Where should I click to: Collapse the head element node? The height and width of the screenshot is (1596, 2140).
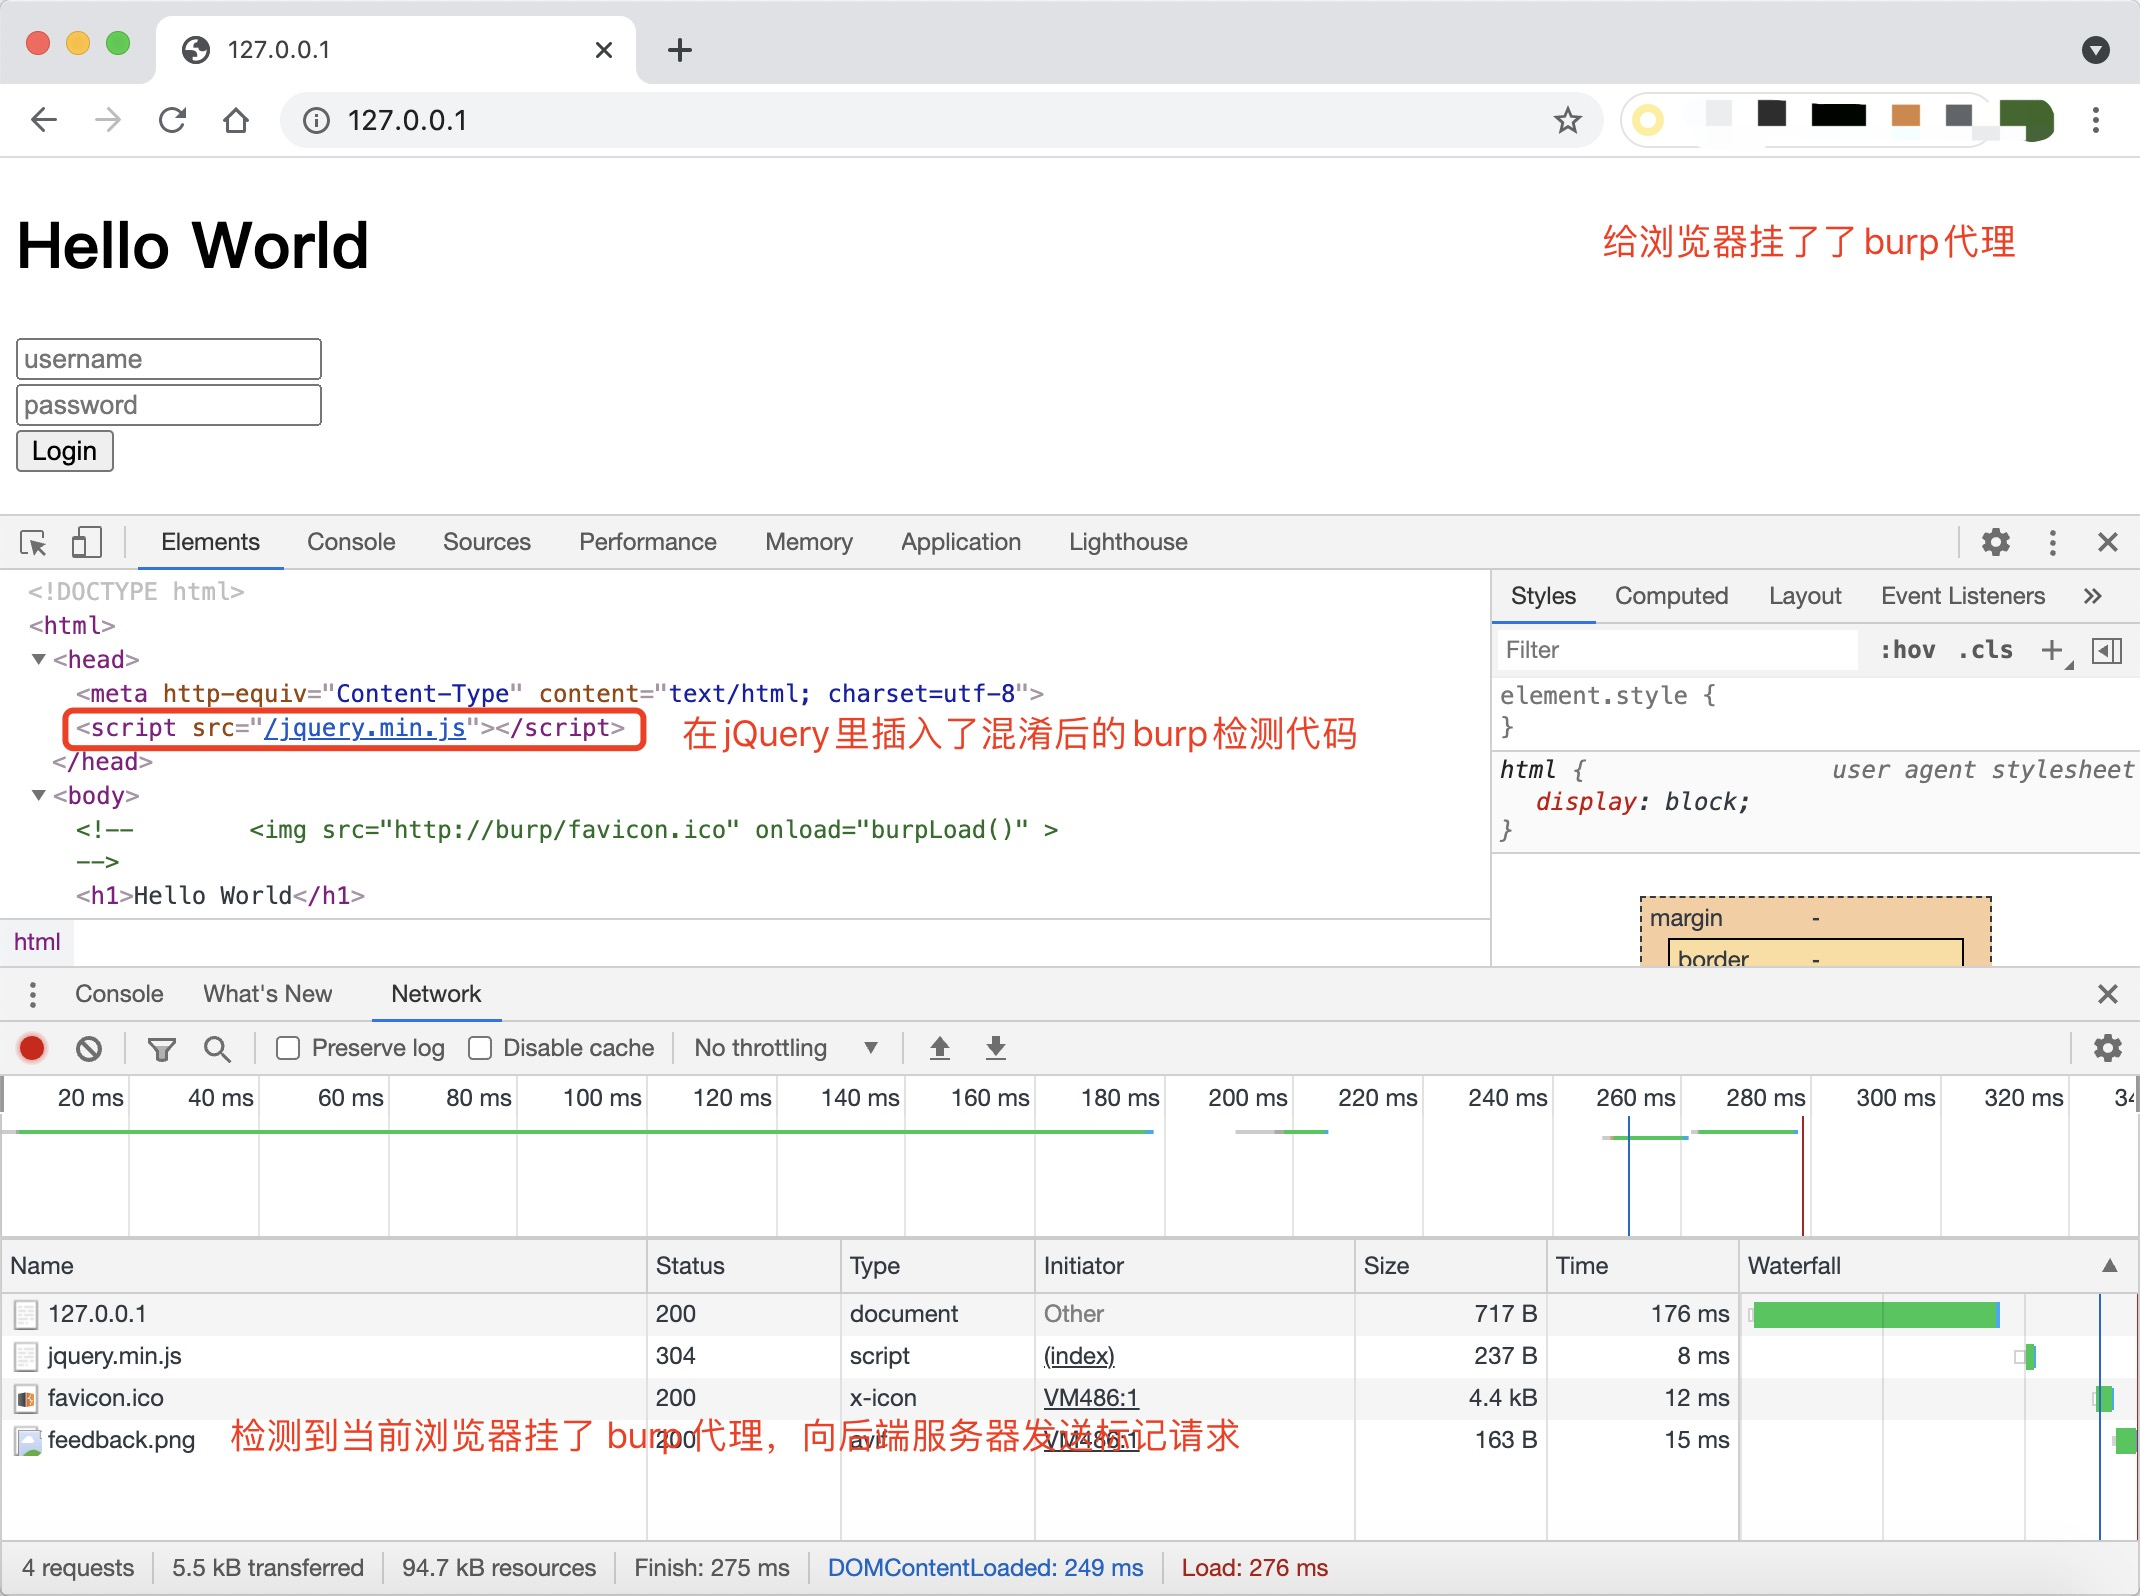tap(39, 659)
